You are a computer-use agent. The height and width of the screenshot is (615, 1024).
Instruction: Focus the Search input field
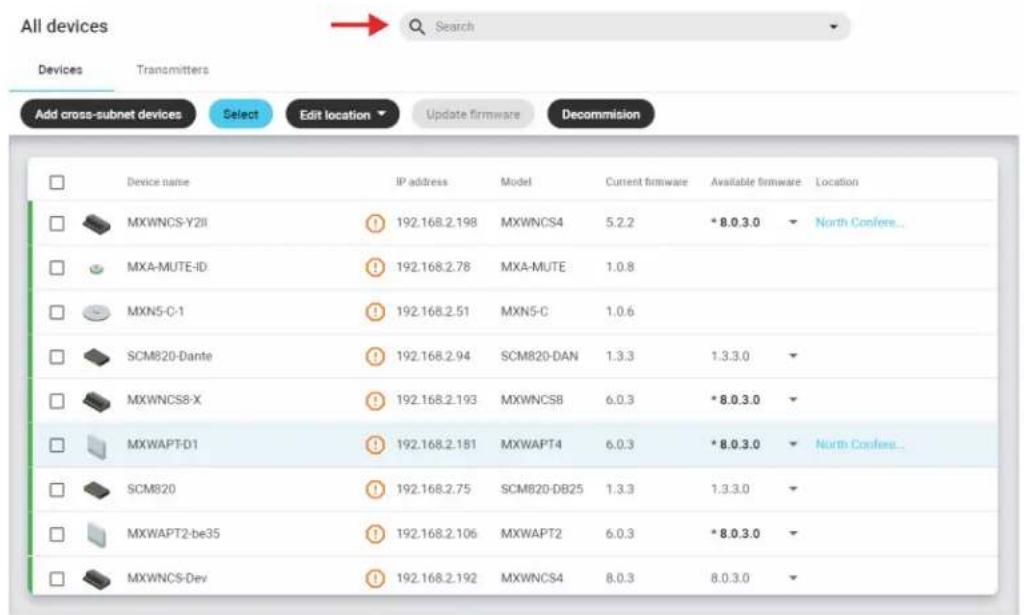(x=625, y=27)
